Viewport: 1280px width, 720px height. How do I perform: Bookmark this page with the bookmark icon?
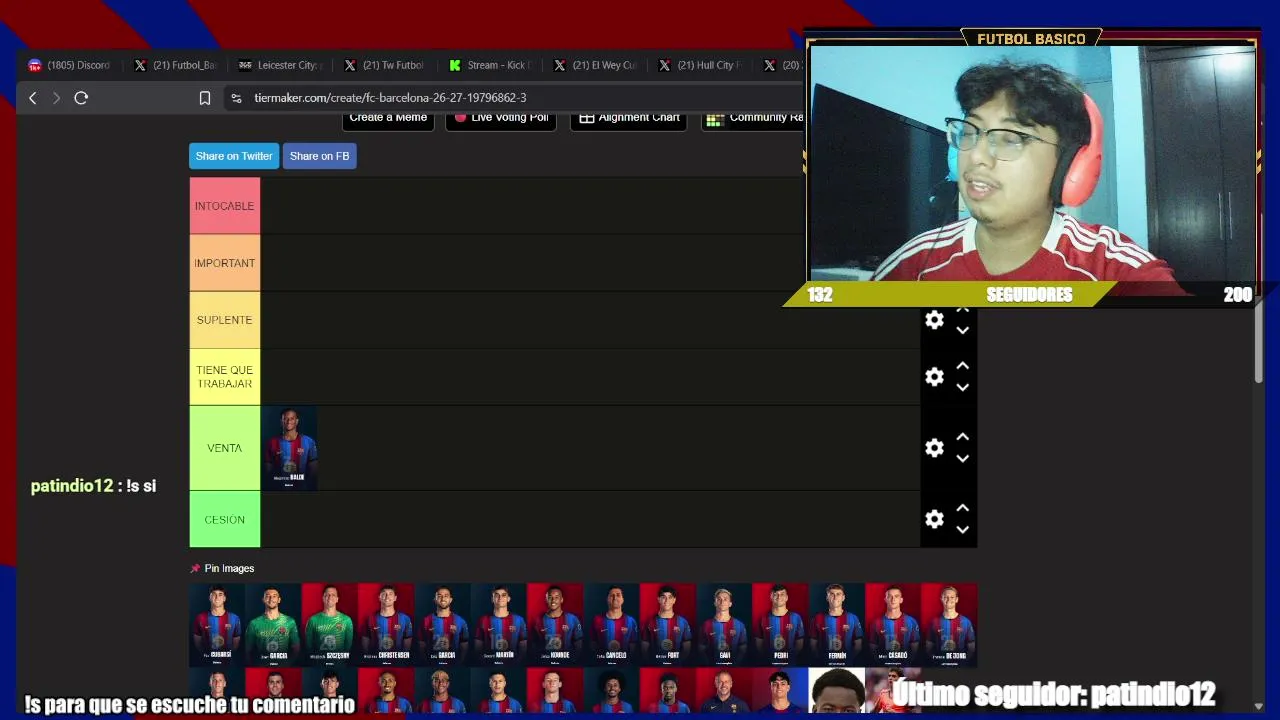click(x=205, y=98)
